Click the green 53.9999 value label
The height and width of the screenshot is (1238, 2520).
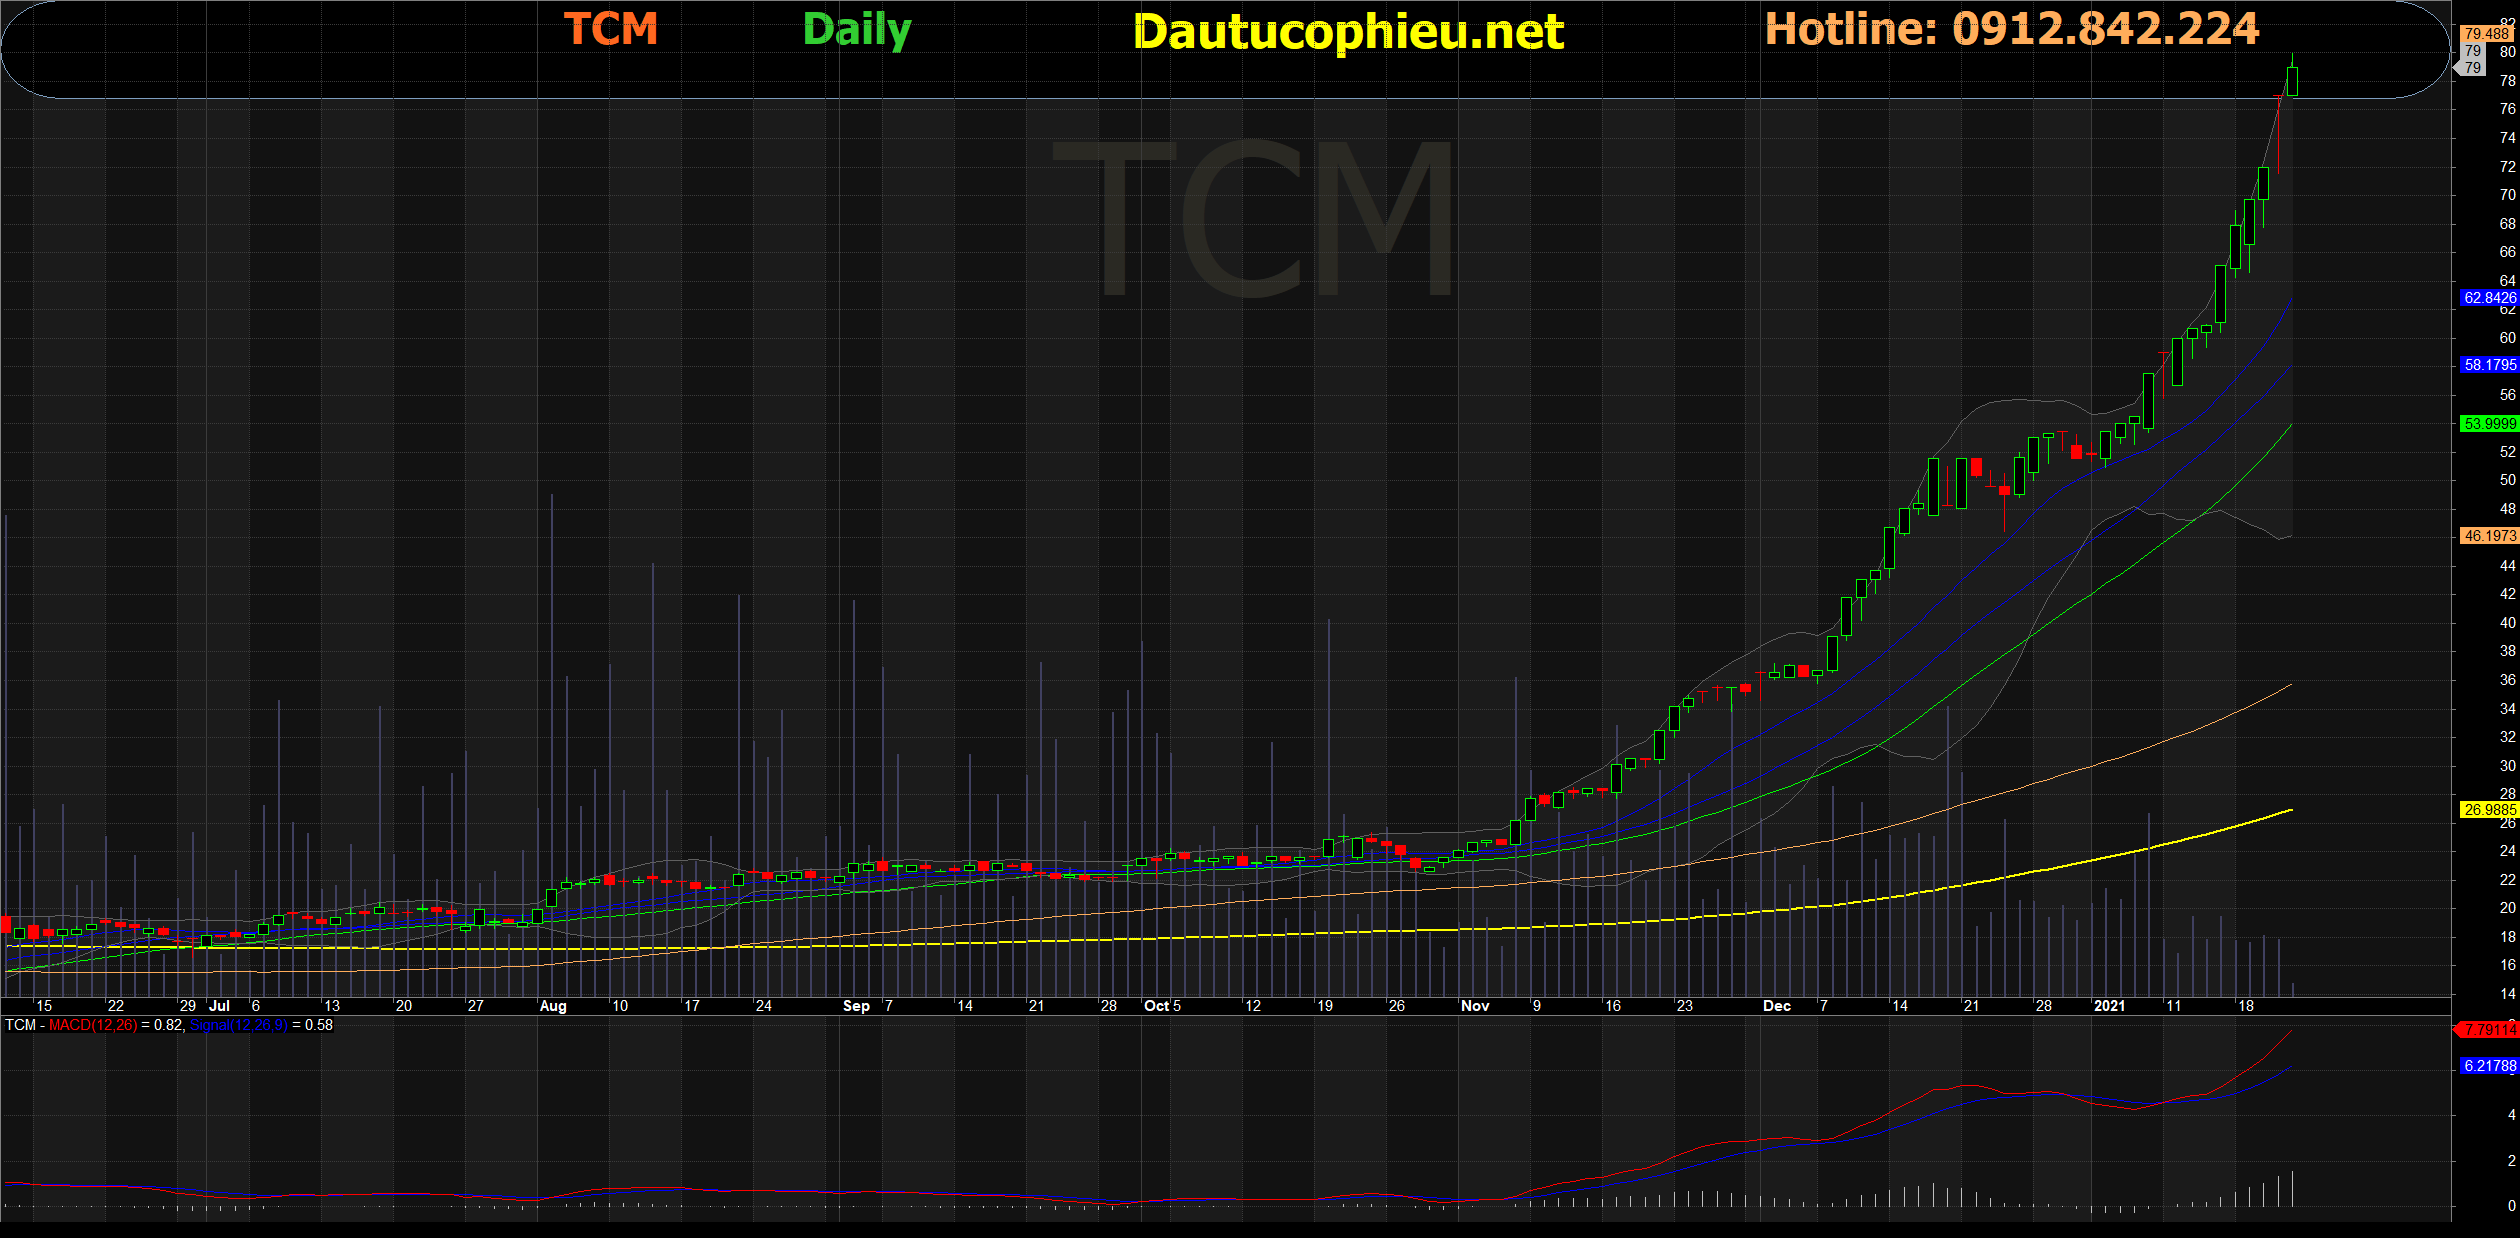click(2489, 424)
